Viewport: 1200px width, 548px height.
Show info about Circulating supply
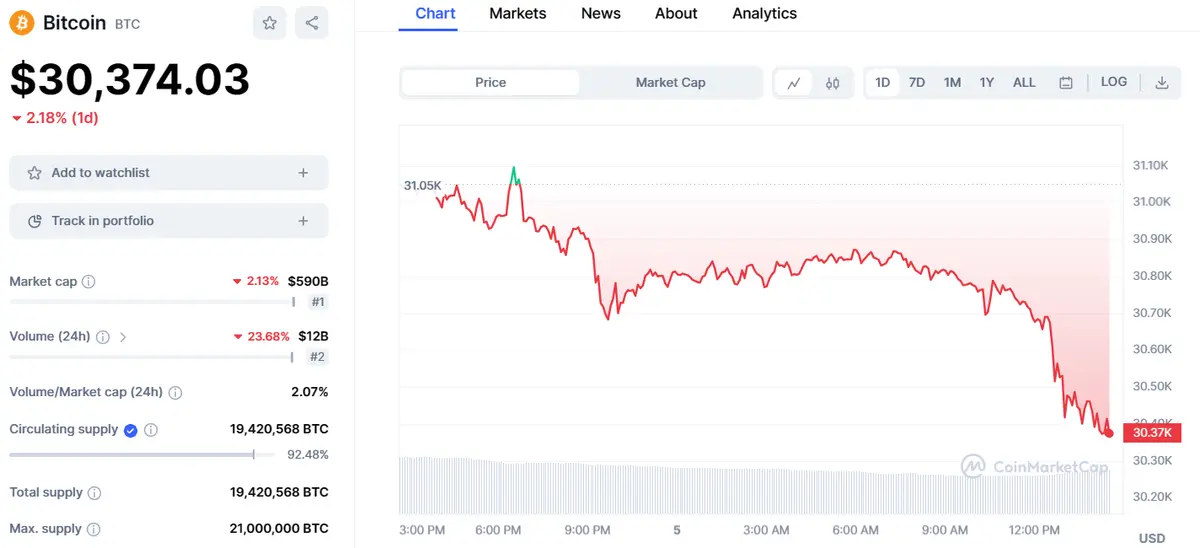tap(151, 430)
